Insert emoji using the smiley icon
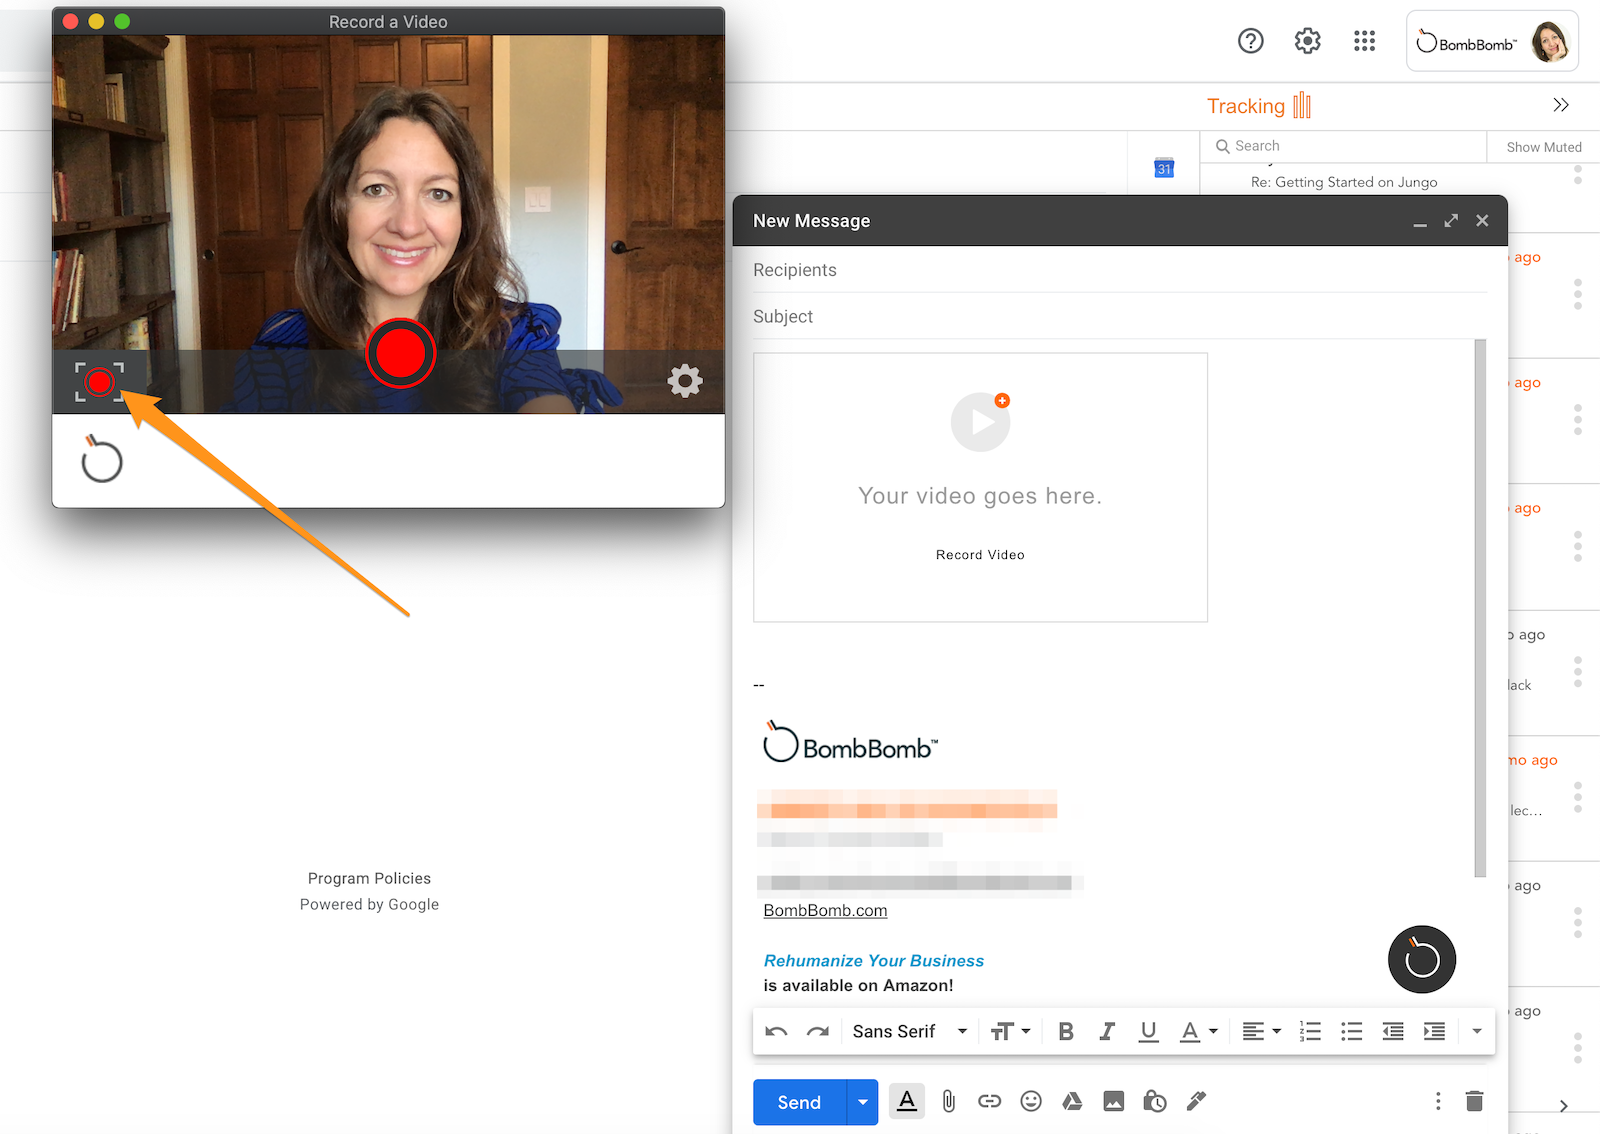Screen dimensions: 1600x1134 (1031, 1102)
